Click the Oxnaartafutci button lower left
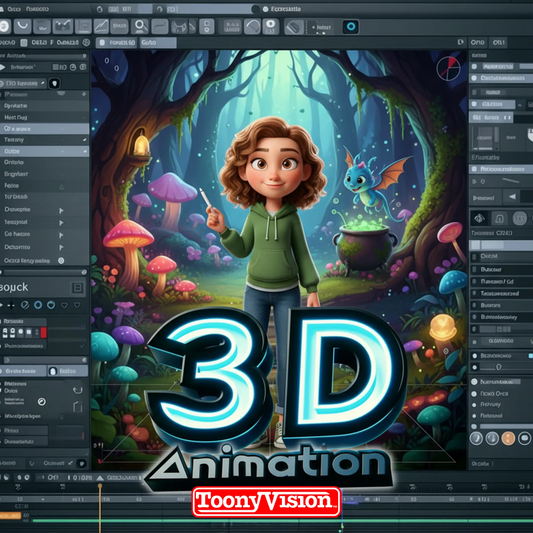Viewport: 533px width, 533px height. [24, 442]
